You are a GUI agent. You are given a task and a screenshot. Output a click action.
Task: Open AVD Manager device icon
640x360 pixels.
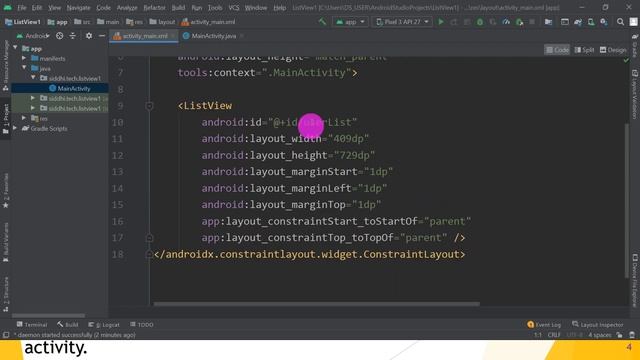pos(591,22)
